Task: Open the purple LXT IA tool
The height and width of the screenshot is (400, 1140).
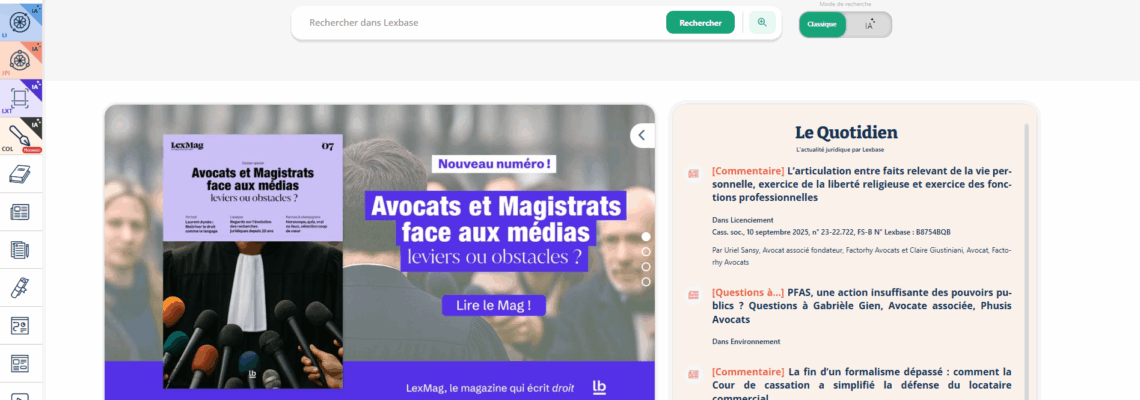Action: point(20,97)
